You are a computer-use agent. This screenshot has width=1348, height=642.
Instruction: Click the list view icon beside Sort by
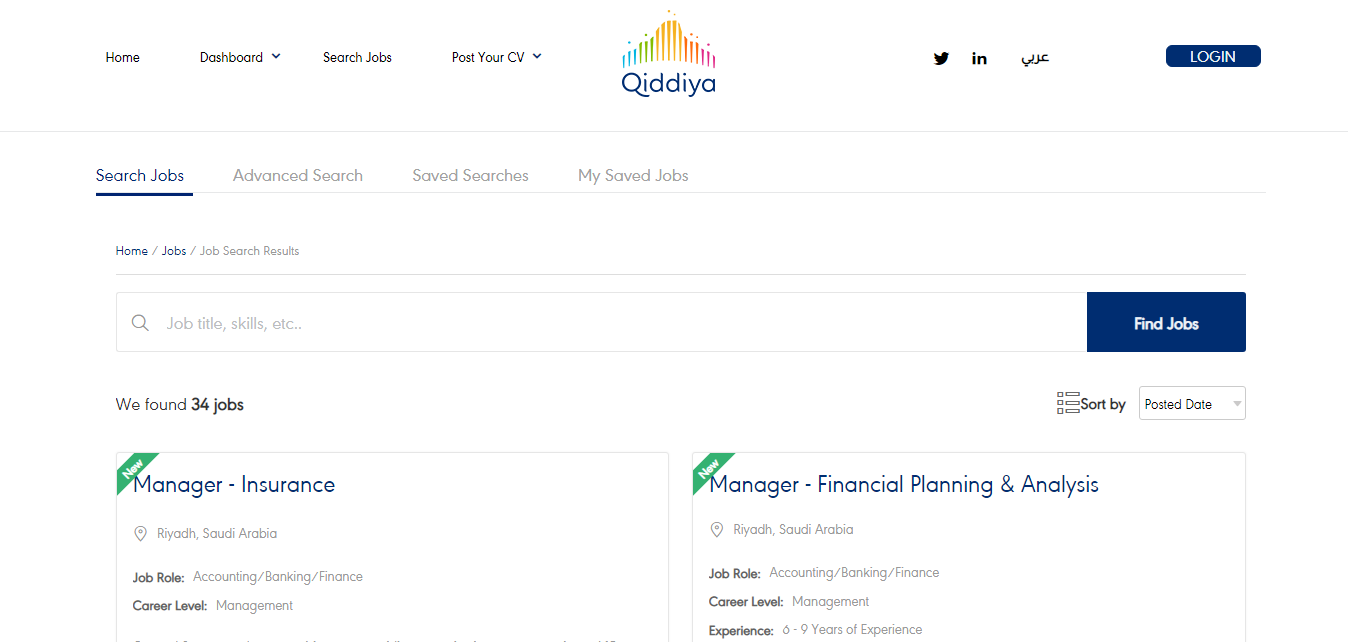(1068, 404)
